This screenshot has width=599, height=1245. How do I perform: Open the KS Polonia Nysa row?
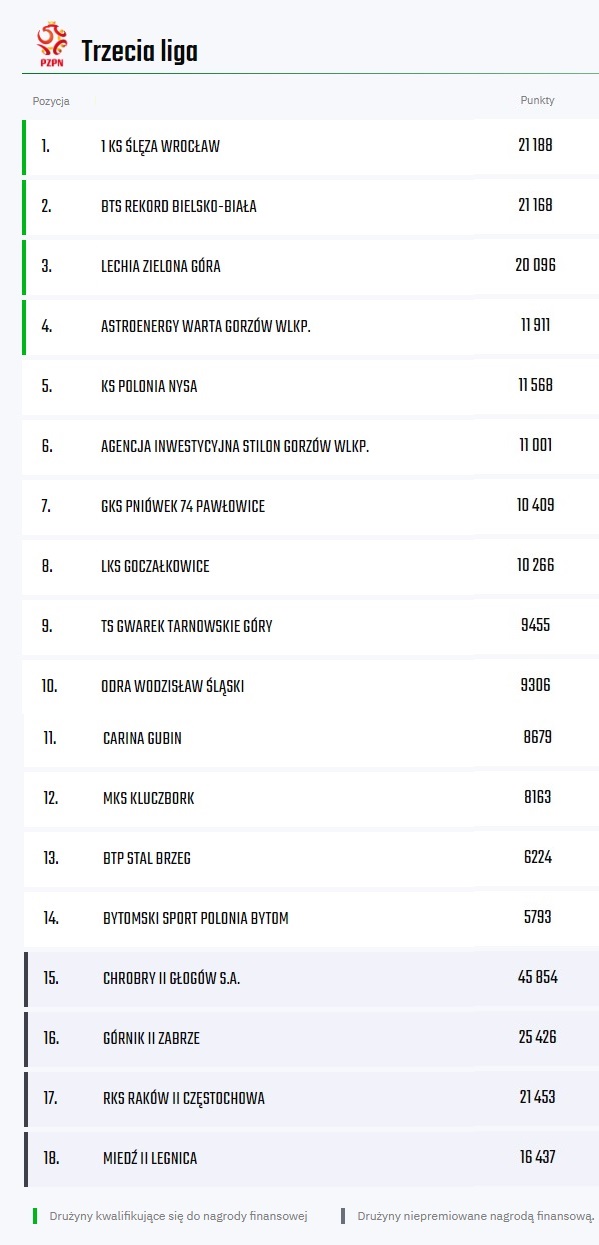[310, 386]
